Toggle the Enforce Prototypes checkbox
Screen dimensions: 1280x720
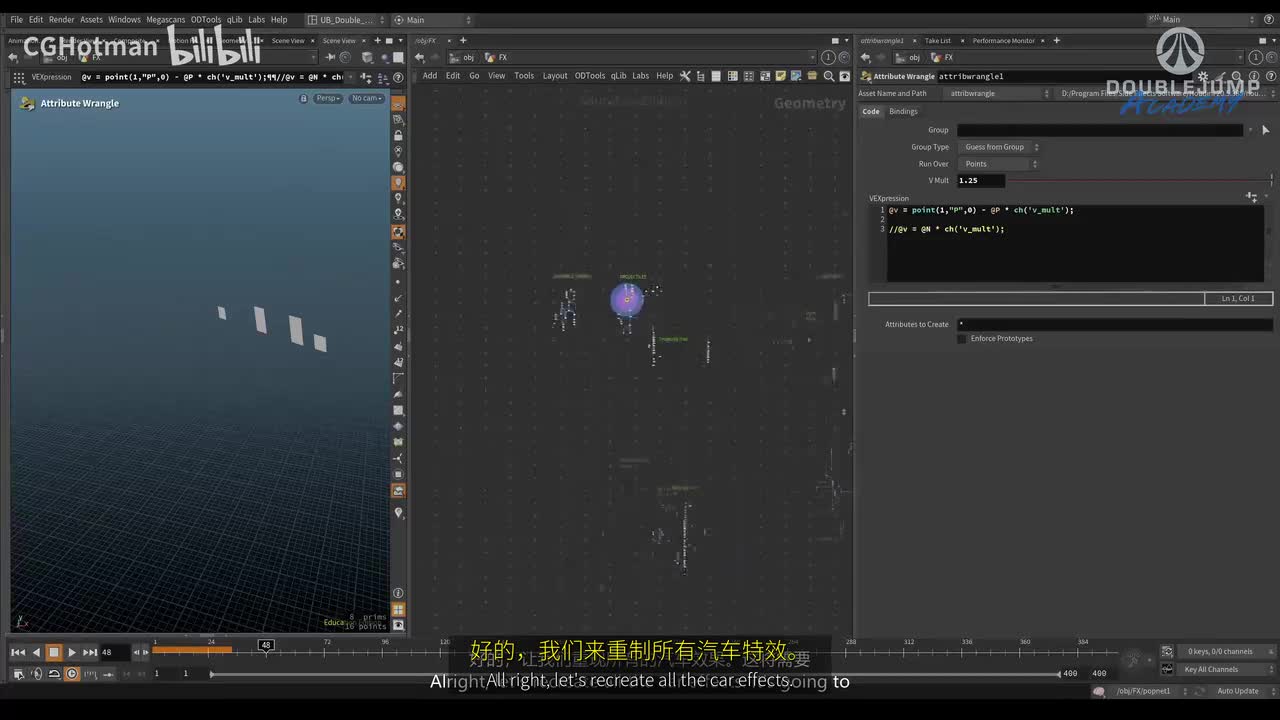coord(962,338)
